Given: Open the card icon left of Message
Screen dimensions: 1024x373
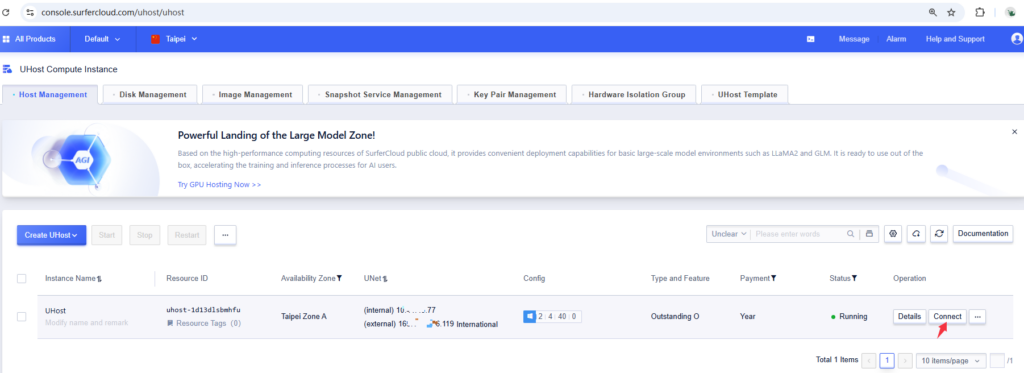Looking at the screenshot, I should pos(810,39).
